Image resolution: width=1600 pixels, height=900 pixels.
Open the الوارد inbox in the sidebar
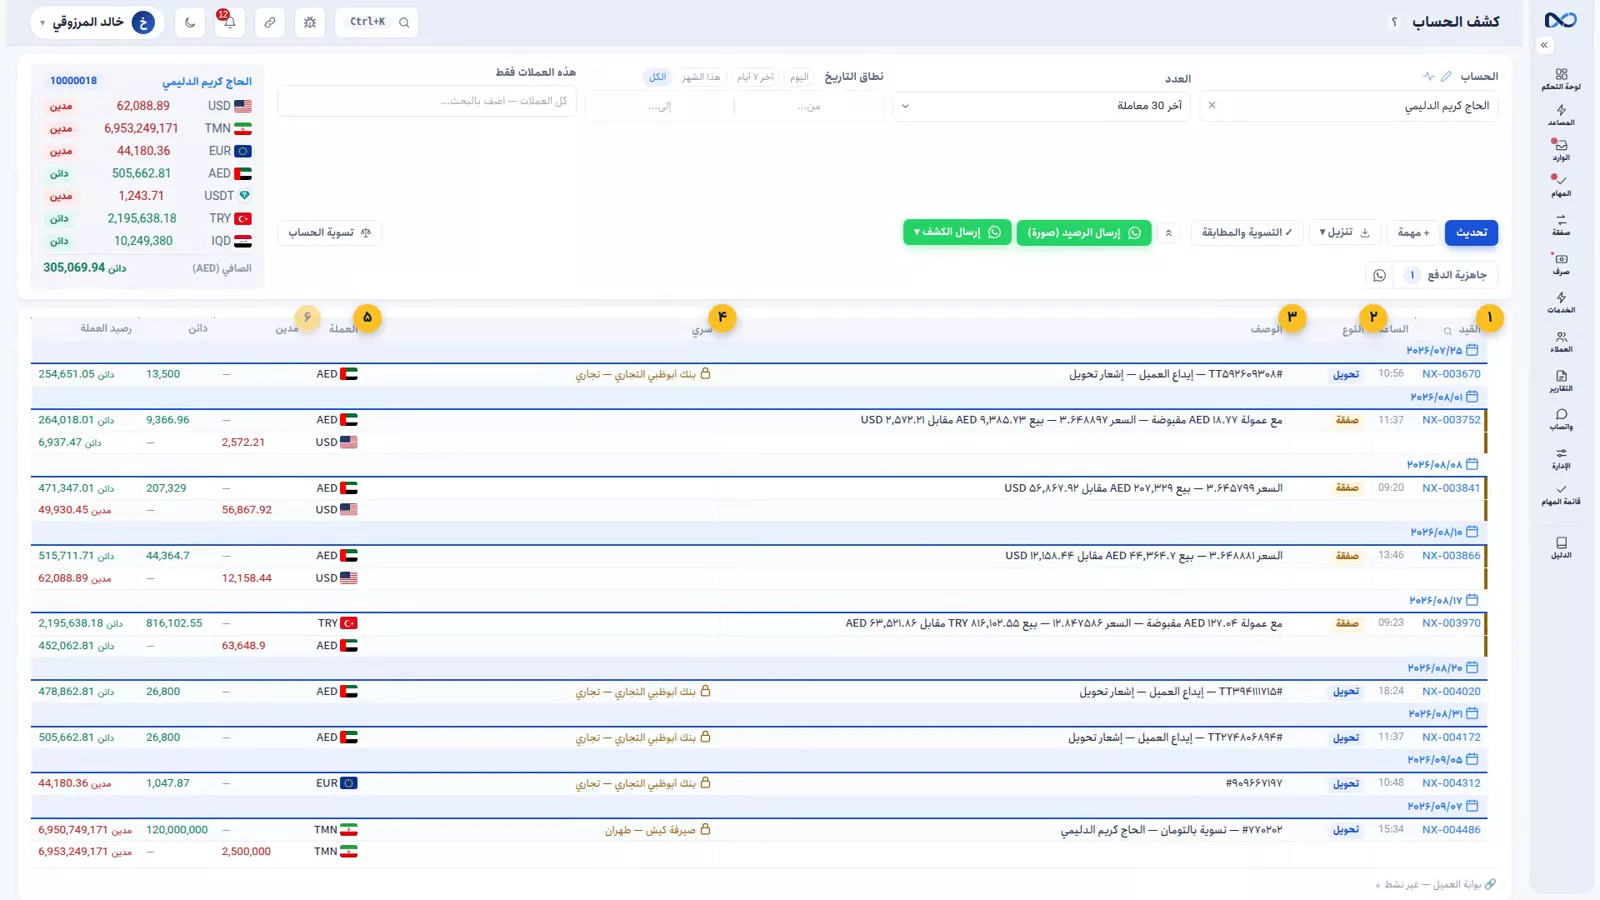[1561, 151]
